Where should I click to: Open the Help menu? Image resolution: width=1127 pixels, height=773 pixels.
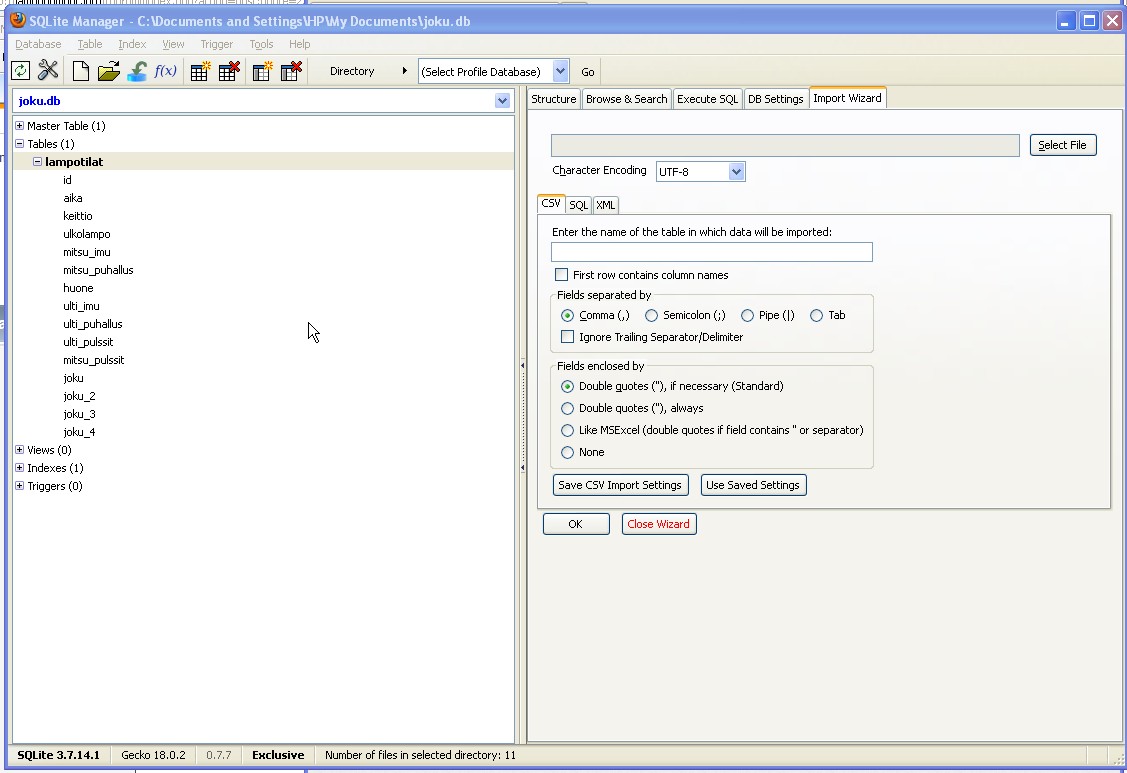[x=300, y=44]
